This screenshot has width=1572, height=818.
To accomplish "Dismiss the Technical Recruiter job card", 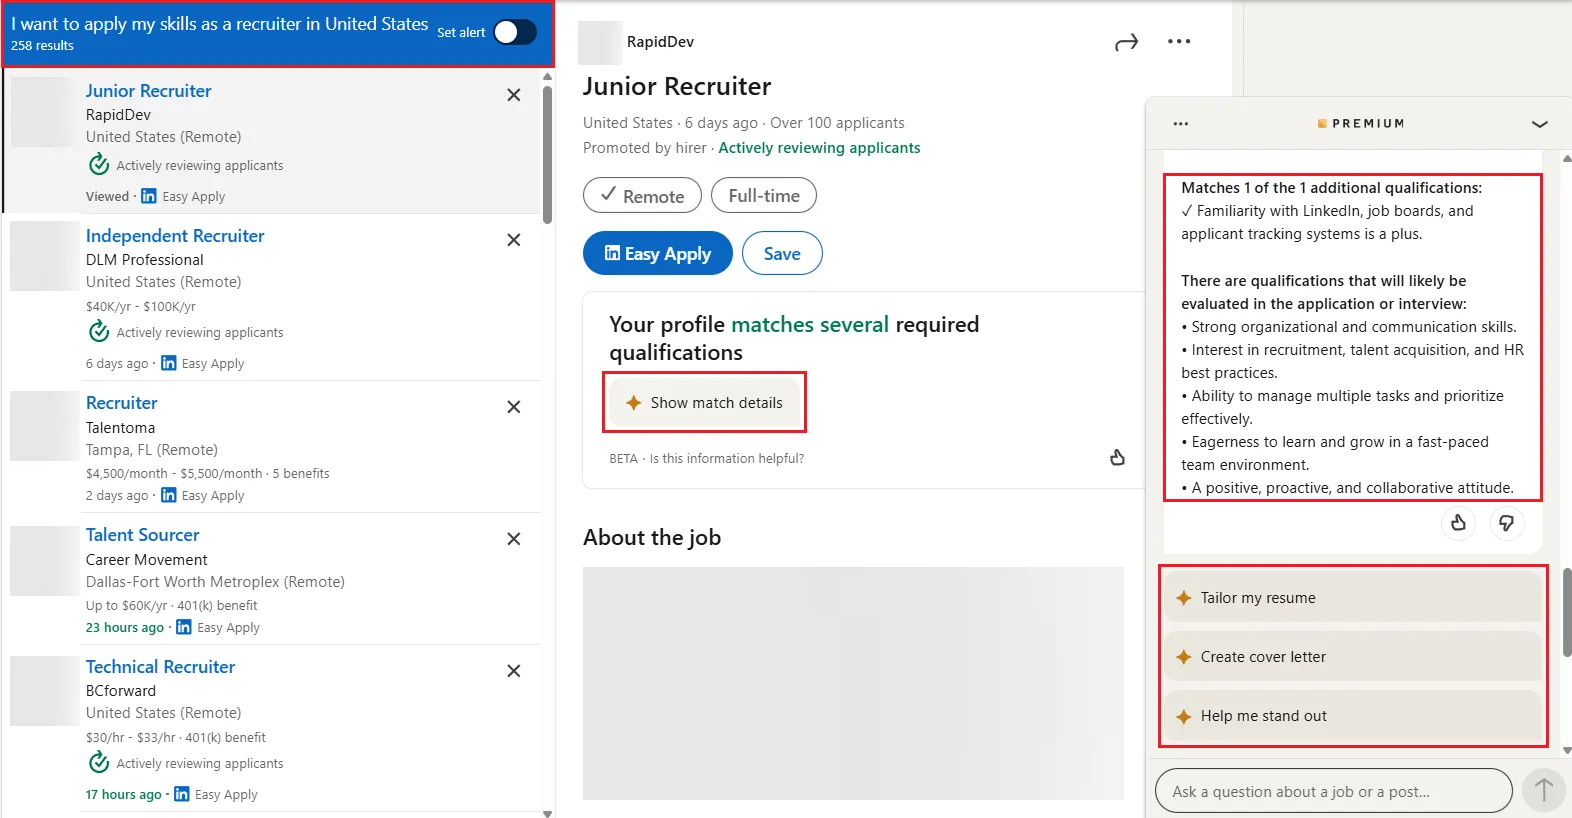I will (x=514, y=671).
